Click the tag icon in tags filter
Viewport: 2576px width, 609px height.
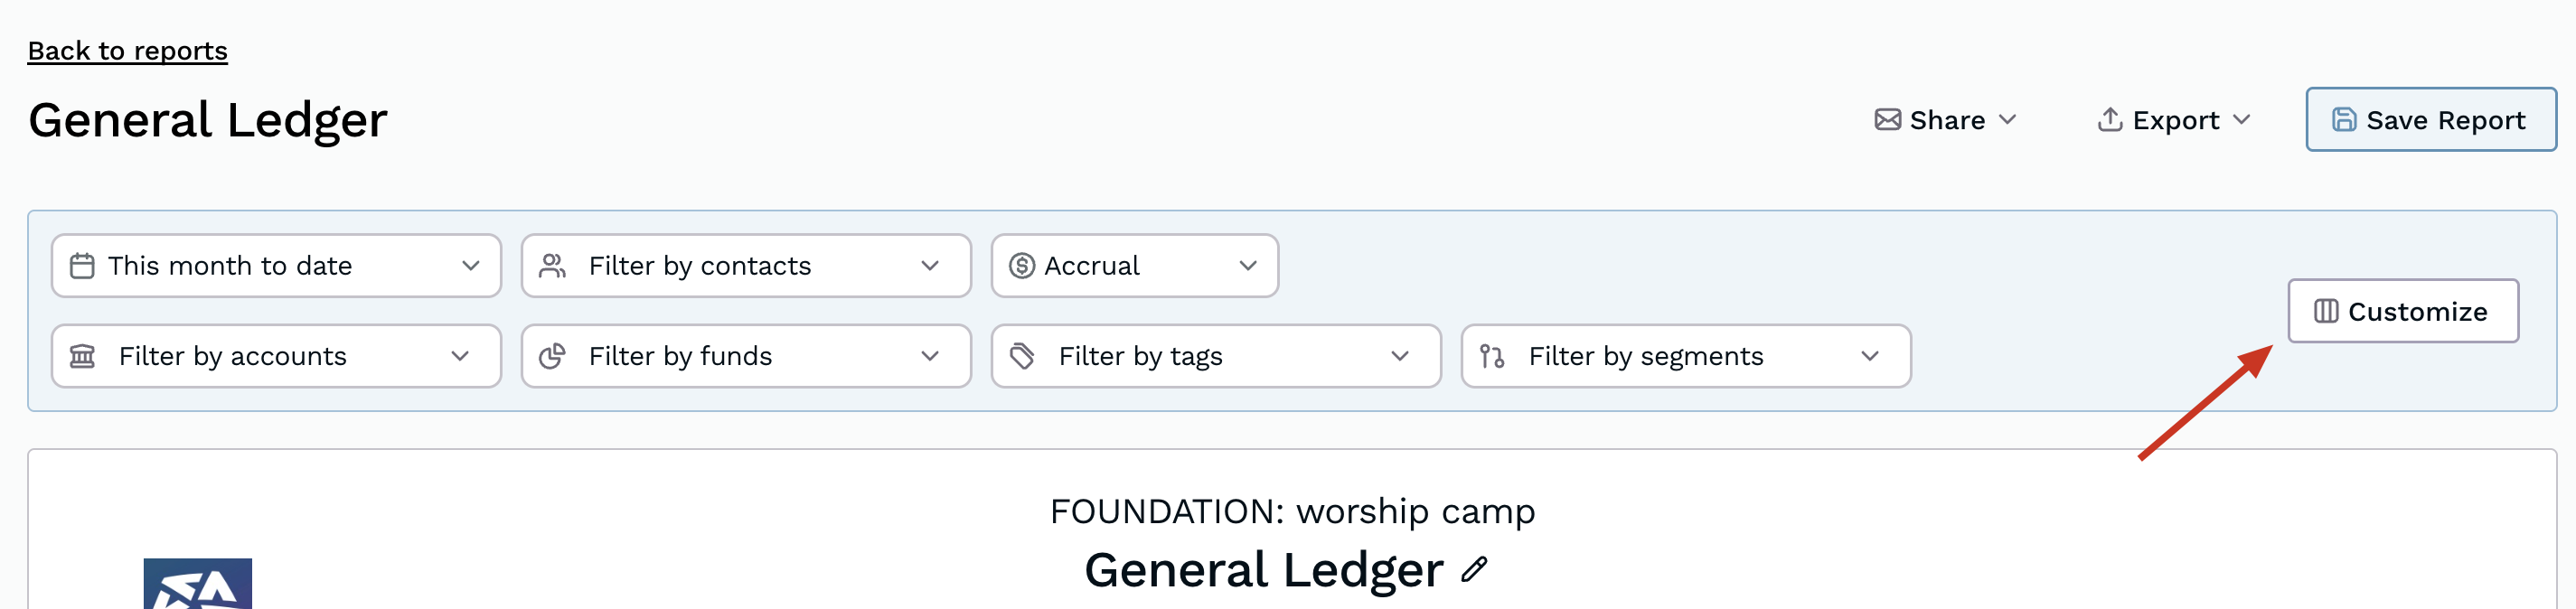coord(1021,356)
